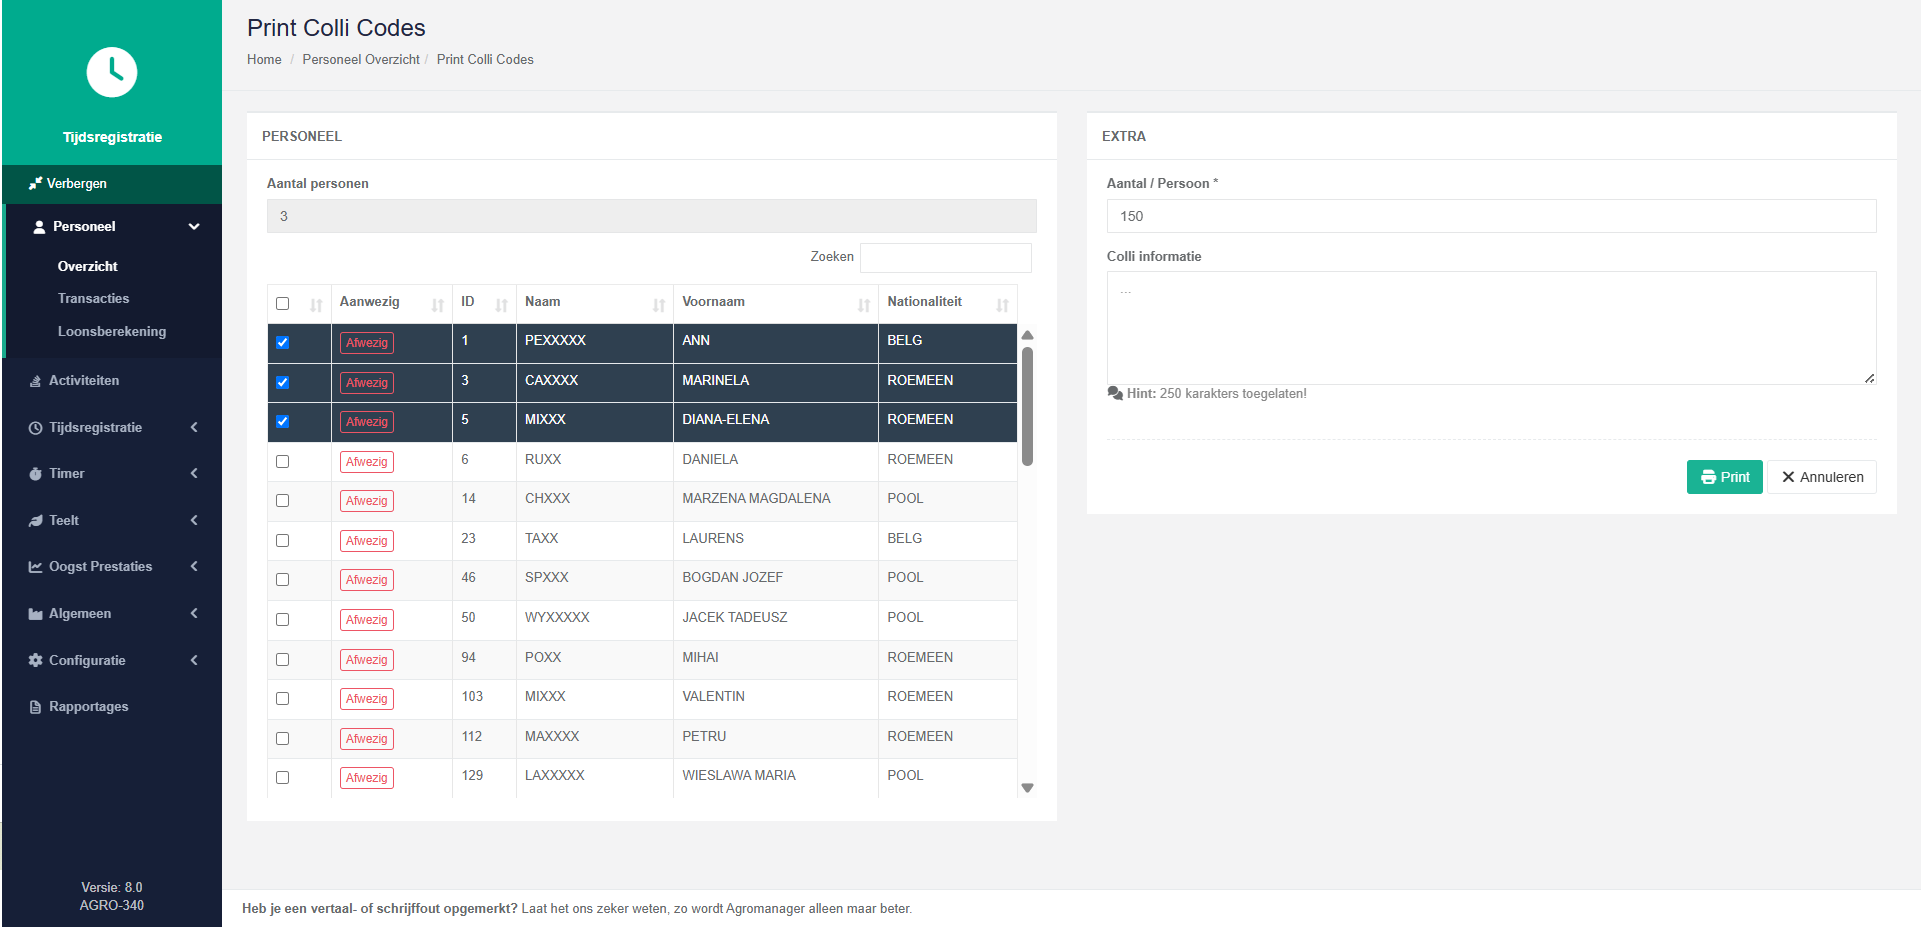Open the Activiteiten menu item
The width and height of the screenshot is (1921, 927).
coord(84,381)
